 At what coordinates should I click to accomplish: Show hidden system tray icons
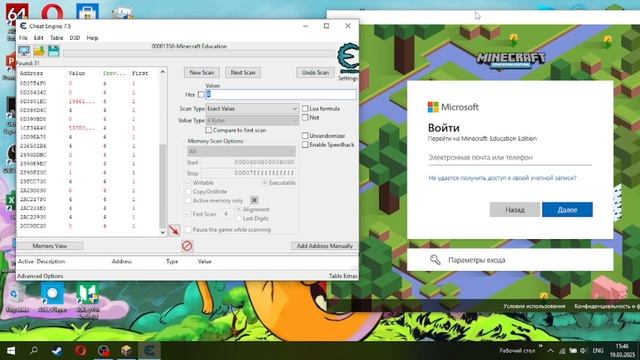point(550,351)
